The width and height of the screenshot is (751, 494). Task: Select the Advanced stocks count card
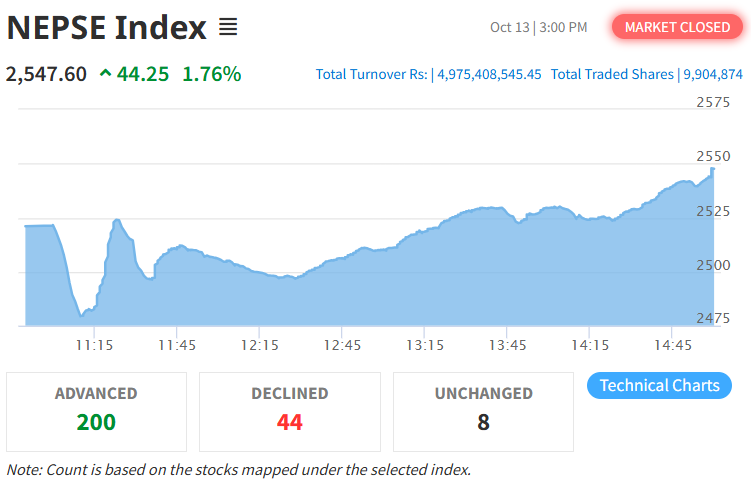coord(96,411)
